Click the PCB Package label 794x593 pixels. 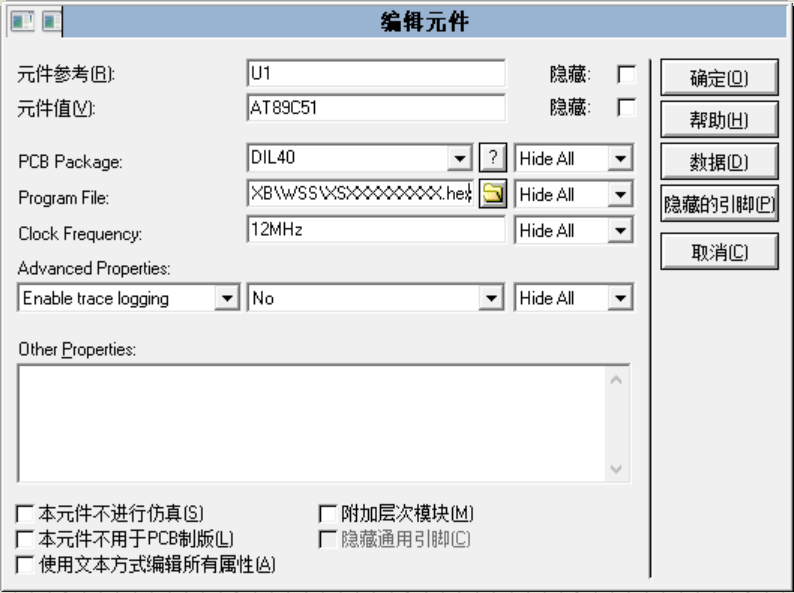[x=70, y=162]
